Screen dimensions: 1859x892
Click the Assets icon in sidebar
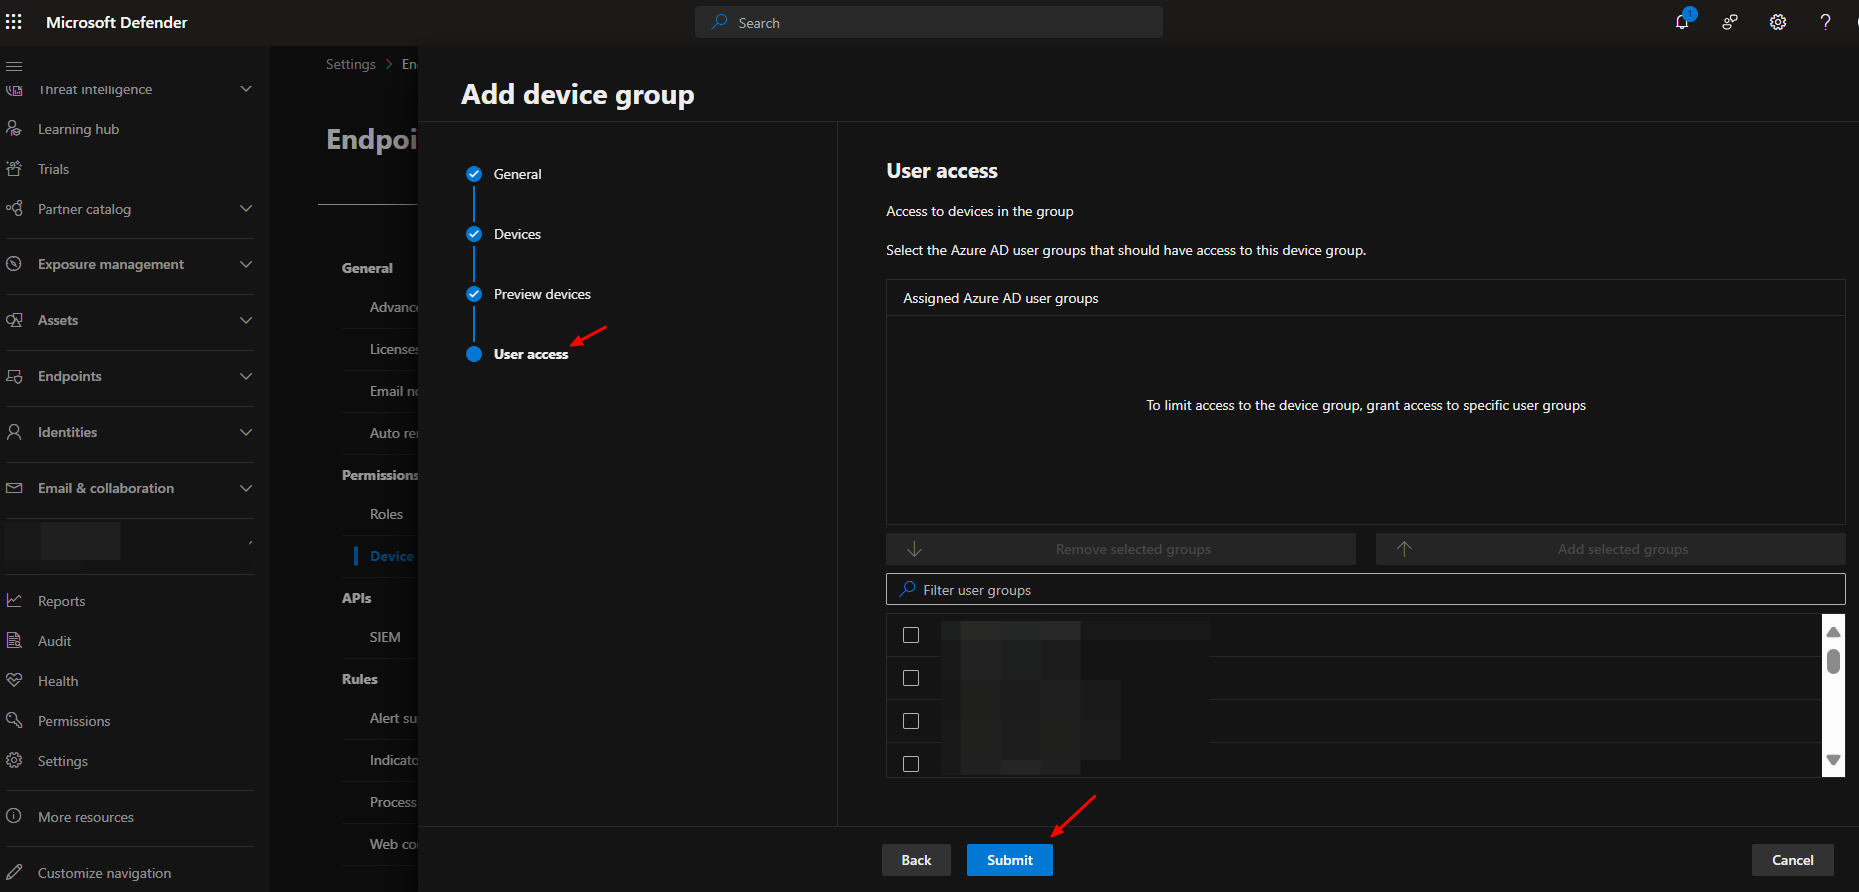coord(14,320)
